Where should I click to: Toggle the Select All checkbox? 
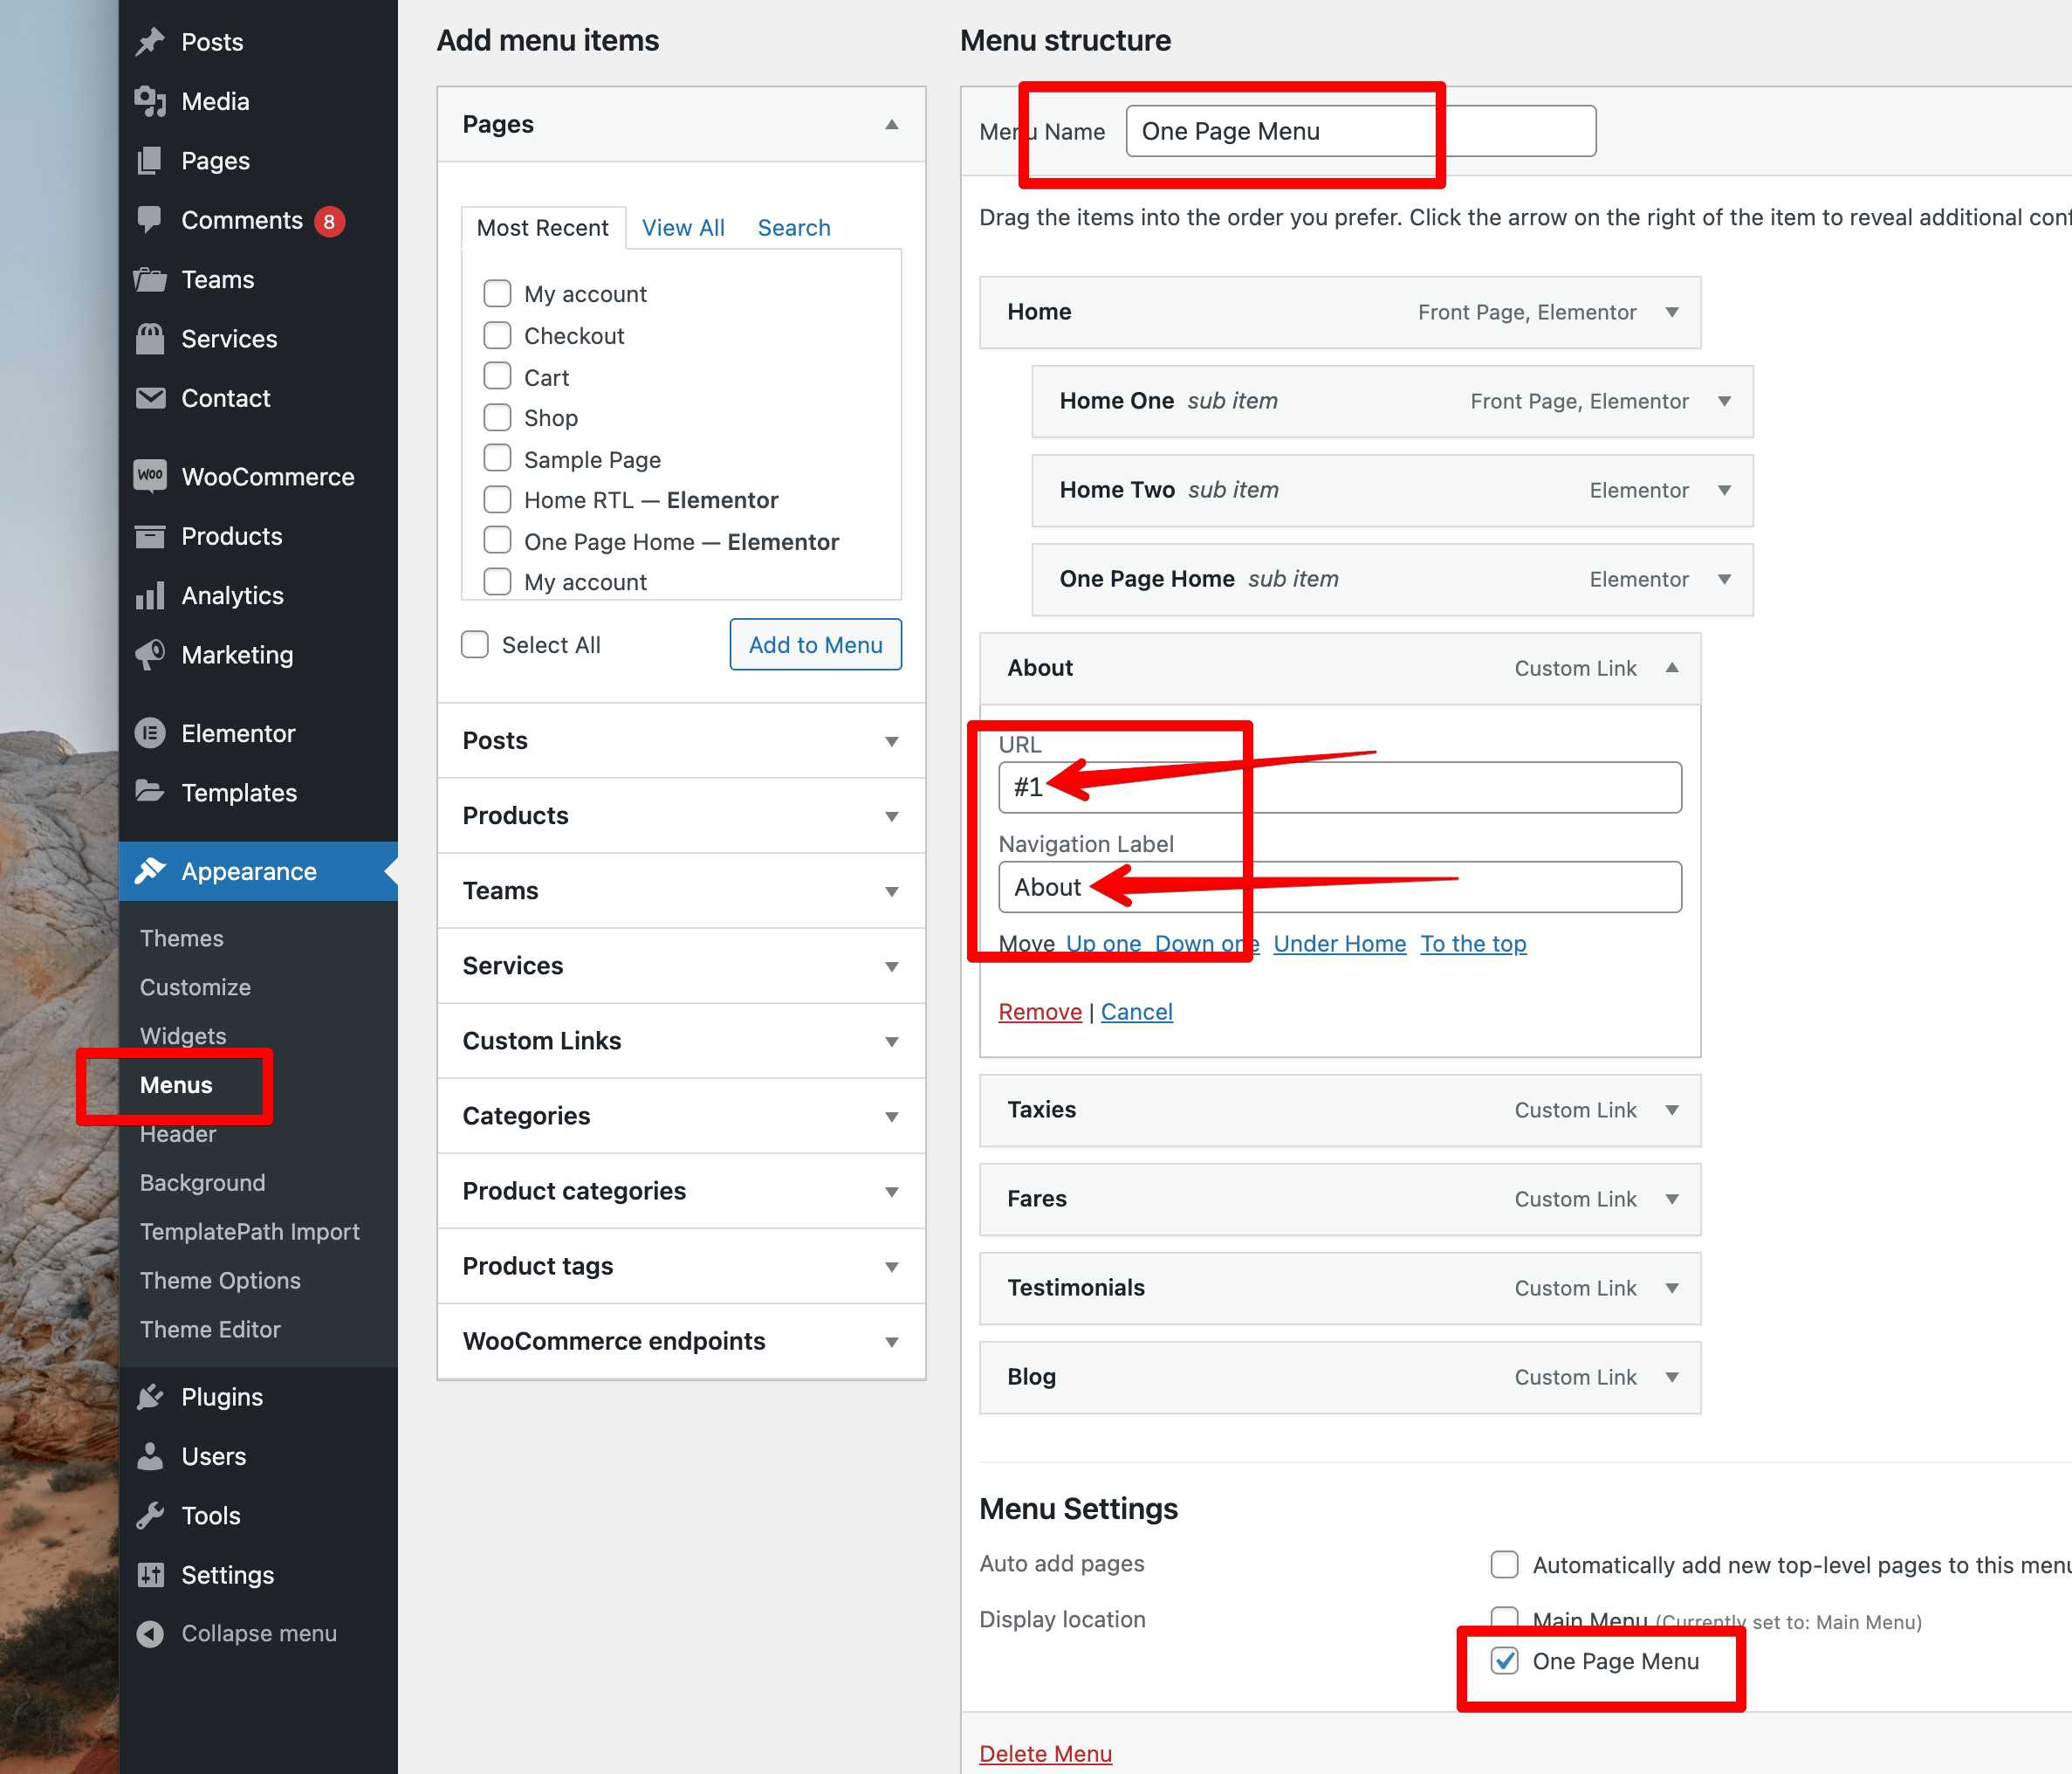coord(475,645)
